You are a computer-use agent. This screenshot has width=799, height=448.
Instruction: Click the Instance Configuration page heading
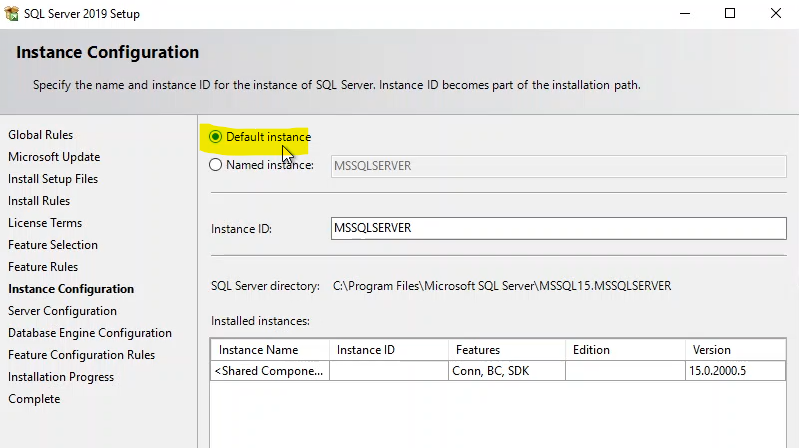coord(108,52)
